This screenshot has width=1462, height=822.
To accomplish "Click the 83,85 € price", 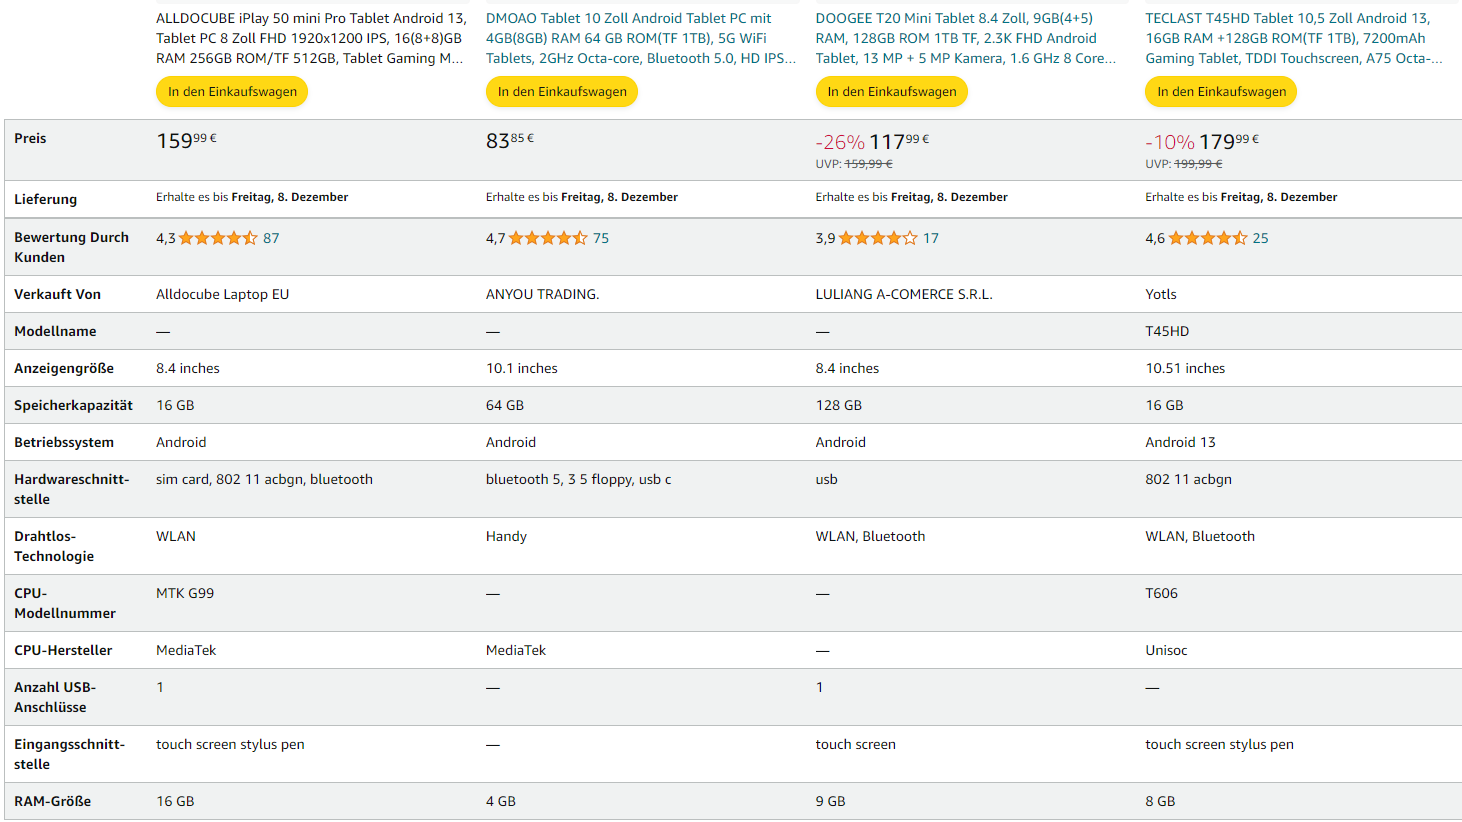I will (510, 141).
